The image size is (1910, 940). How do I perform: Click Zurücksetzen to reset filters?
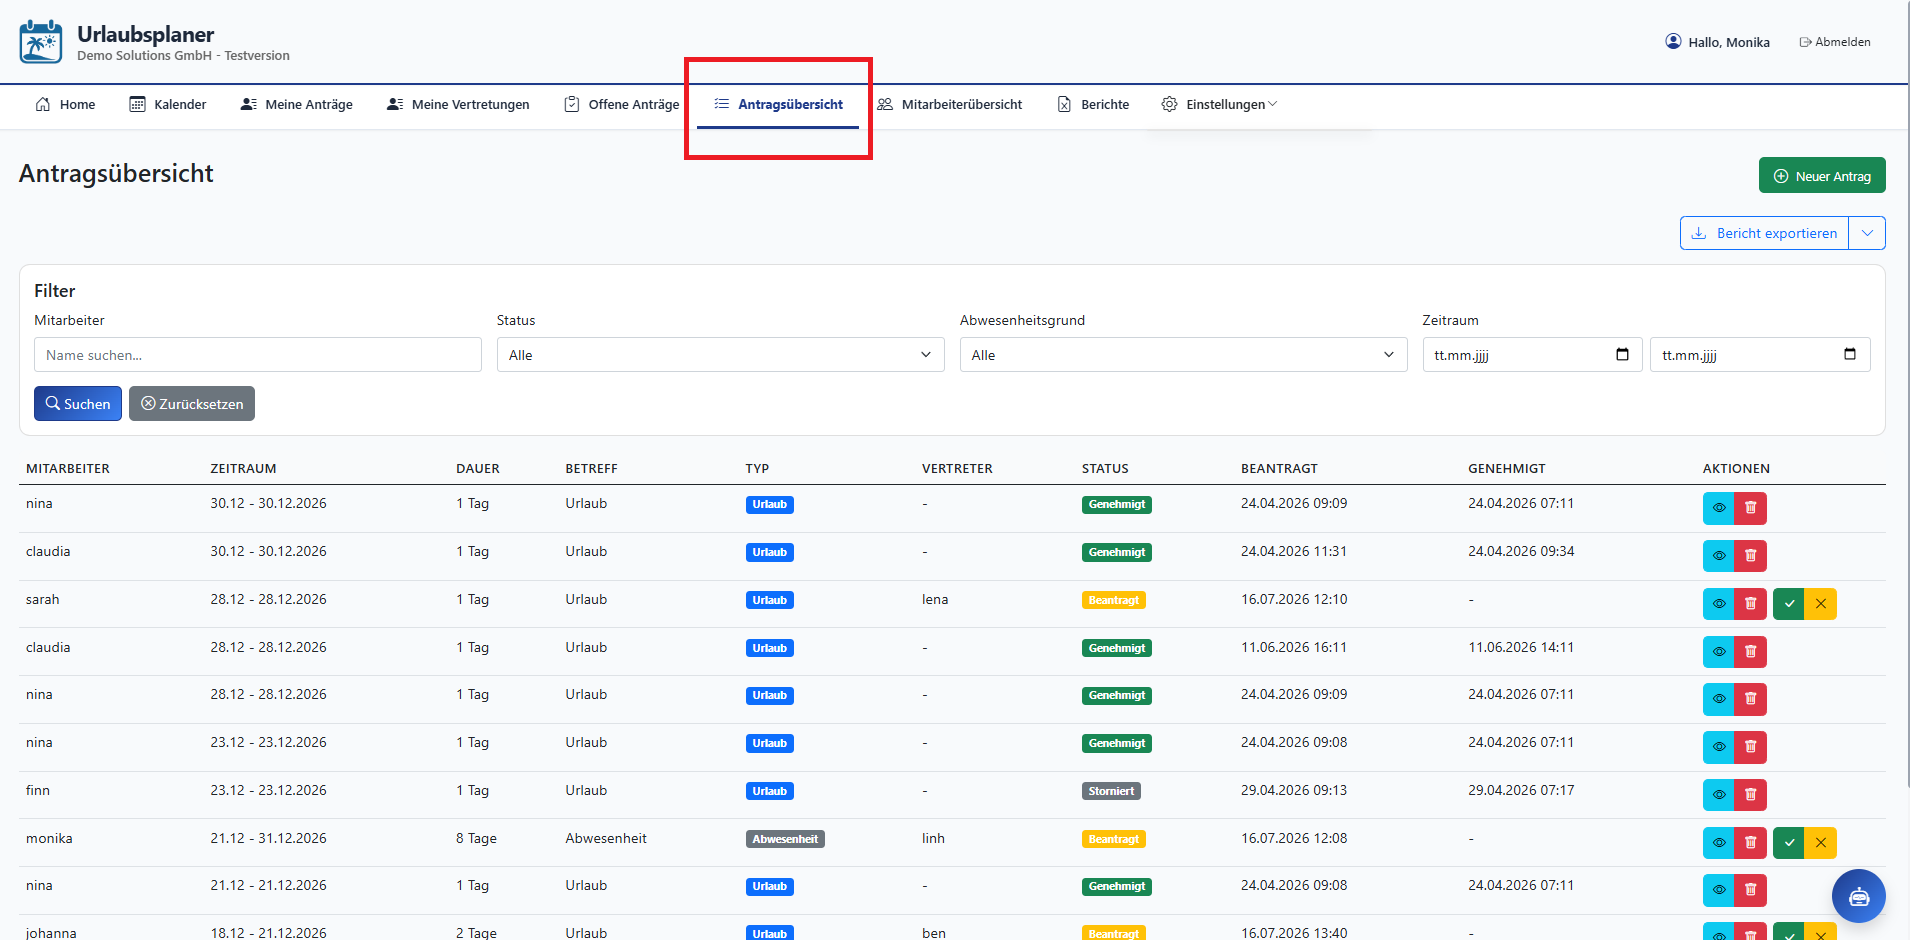pyautogui.click(x=192, y=404)
